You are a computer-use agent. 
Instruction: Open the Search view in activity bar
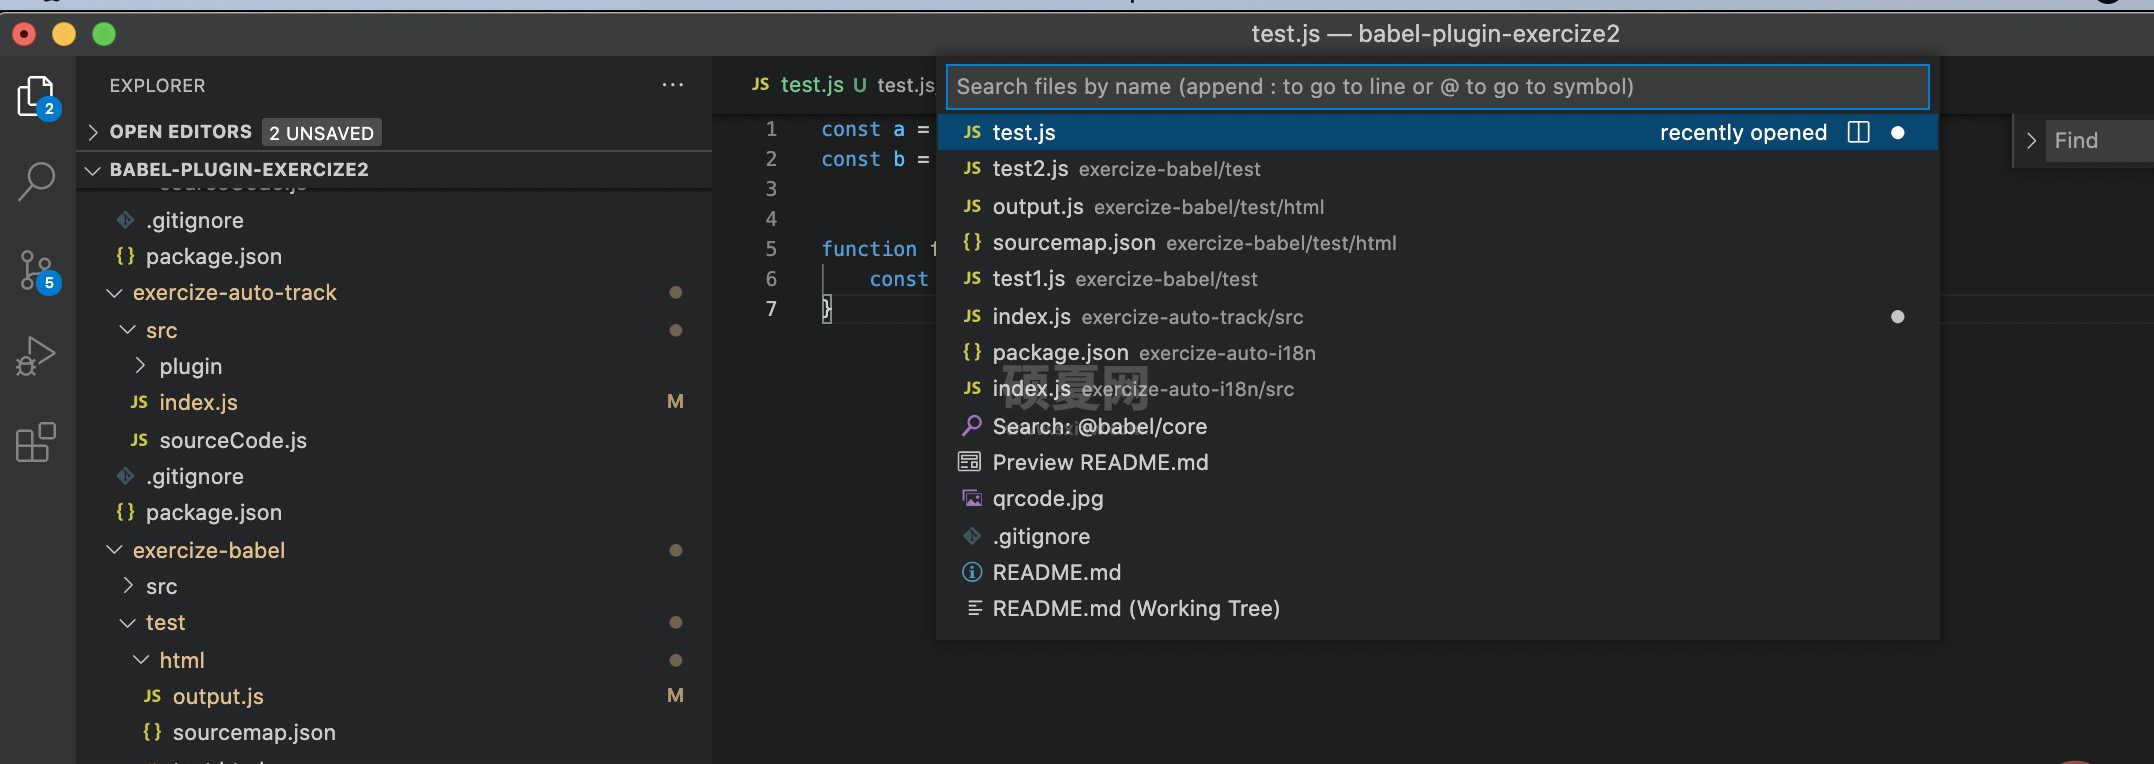coord(37,182)
